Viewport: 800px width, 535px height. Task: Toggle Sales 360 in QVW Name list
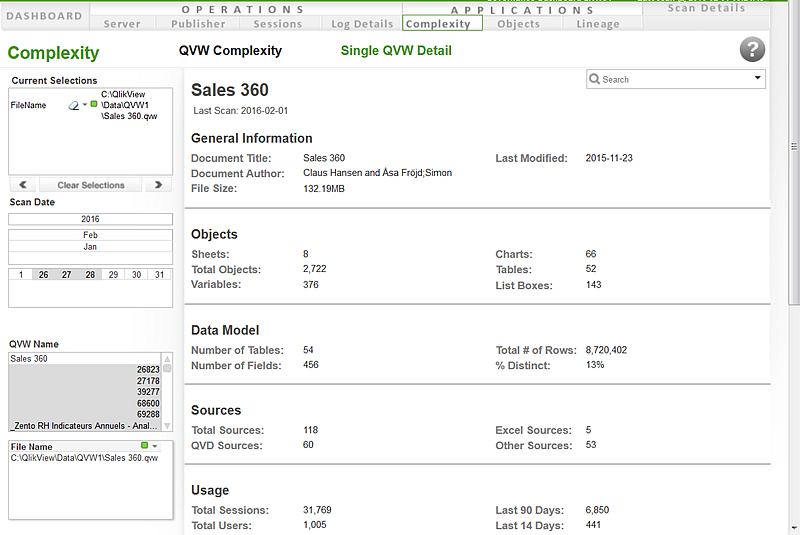pyautogui.click(x=30, y=358)
